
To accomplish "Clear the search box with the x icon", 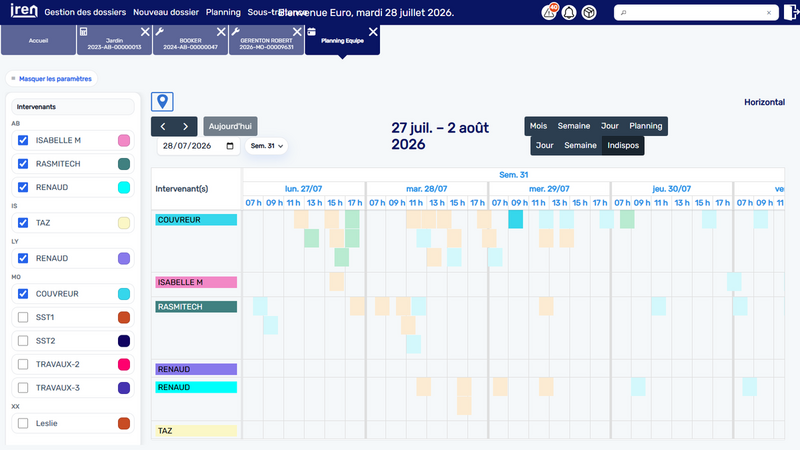I will click(769, 13).
